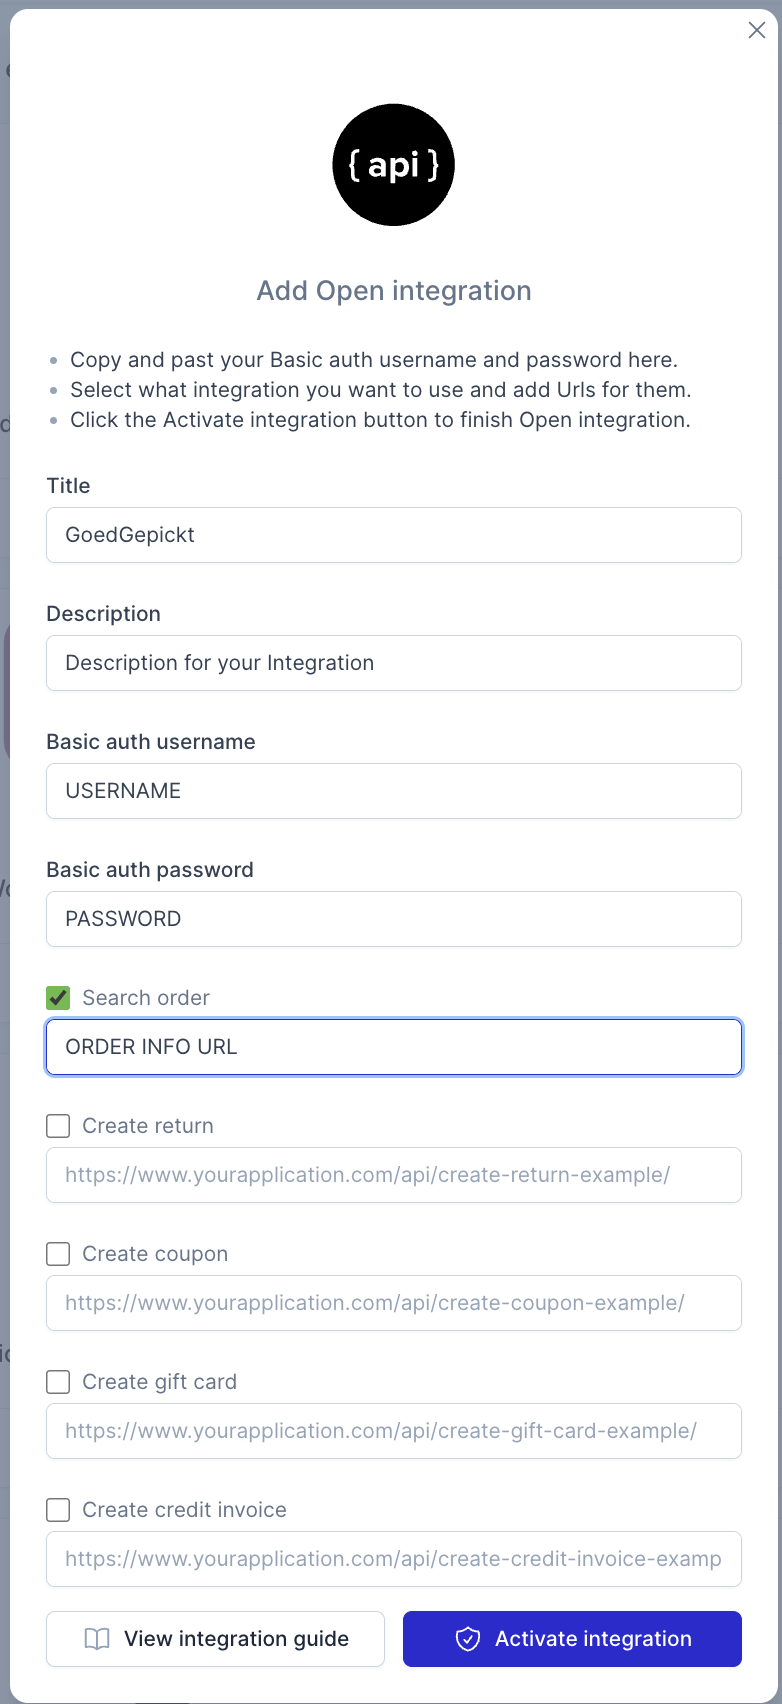The width and height of the screenshot is (782, 1704).
Task: Tick the Create gift card checkbox
Action: point(59,1382)
